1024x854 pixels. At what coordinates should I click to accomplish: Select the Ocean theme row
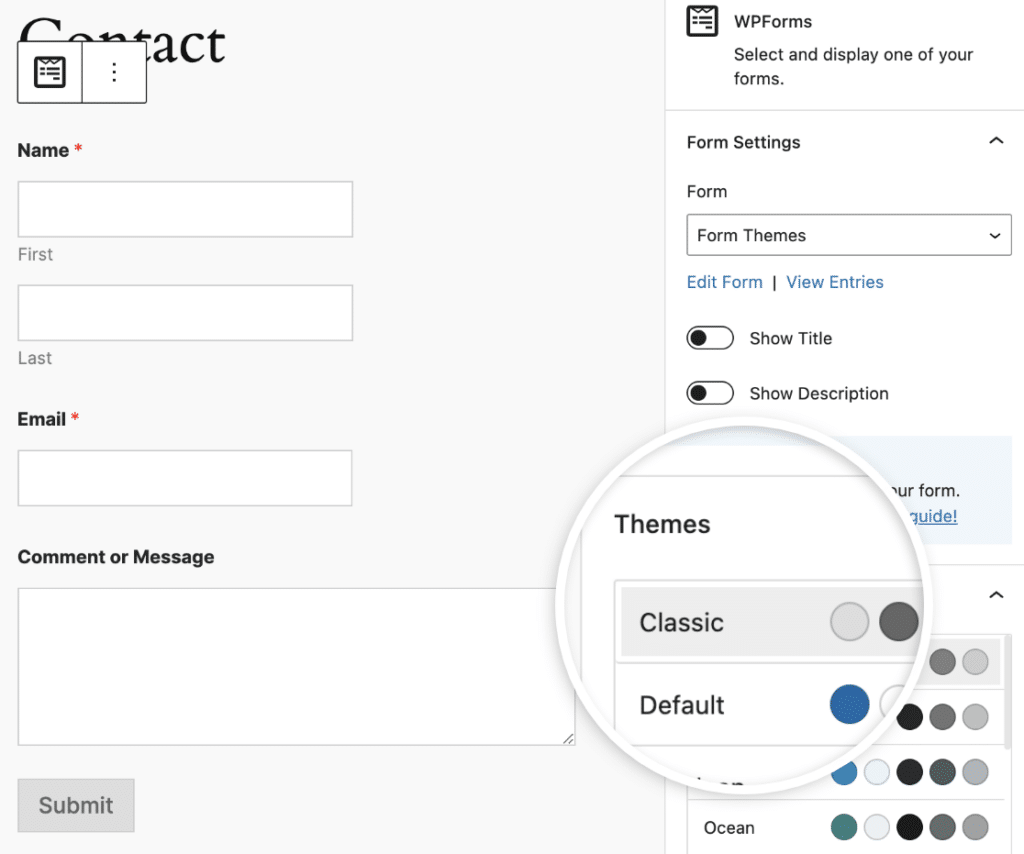coord(730,828)
